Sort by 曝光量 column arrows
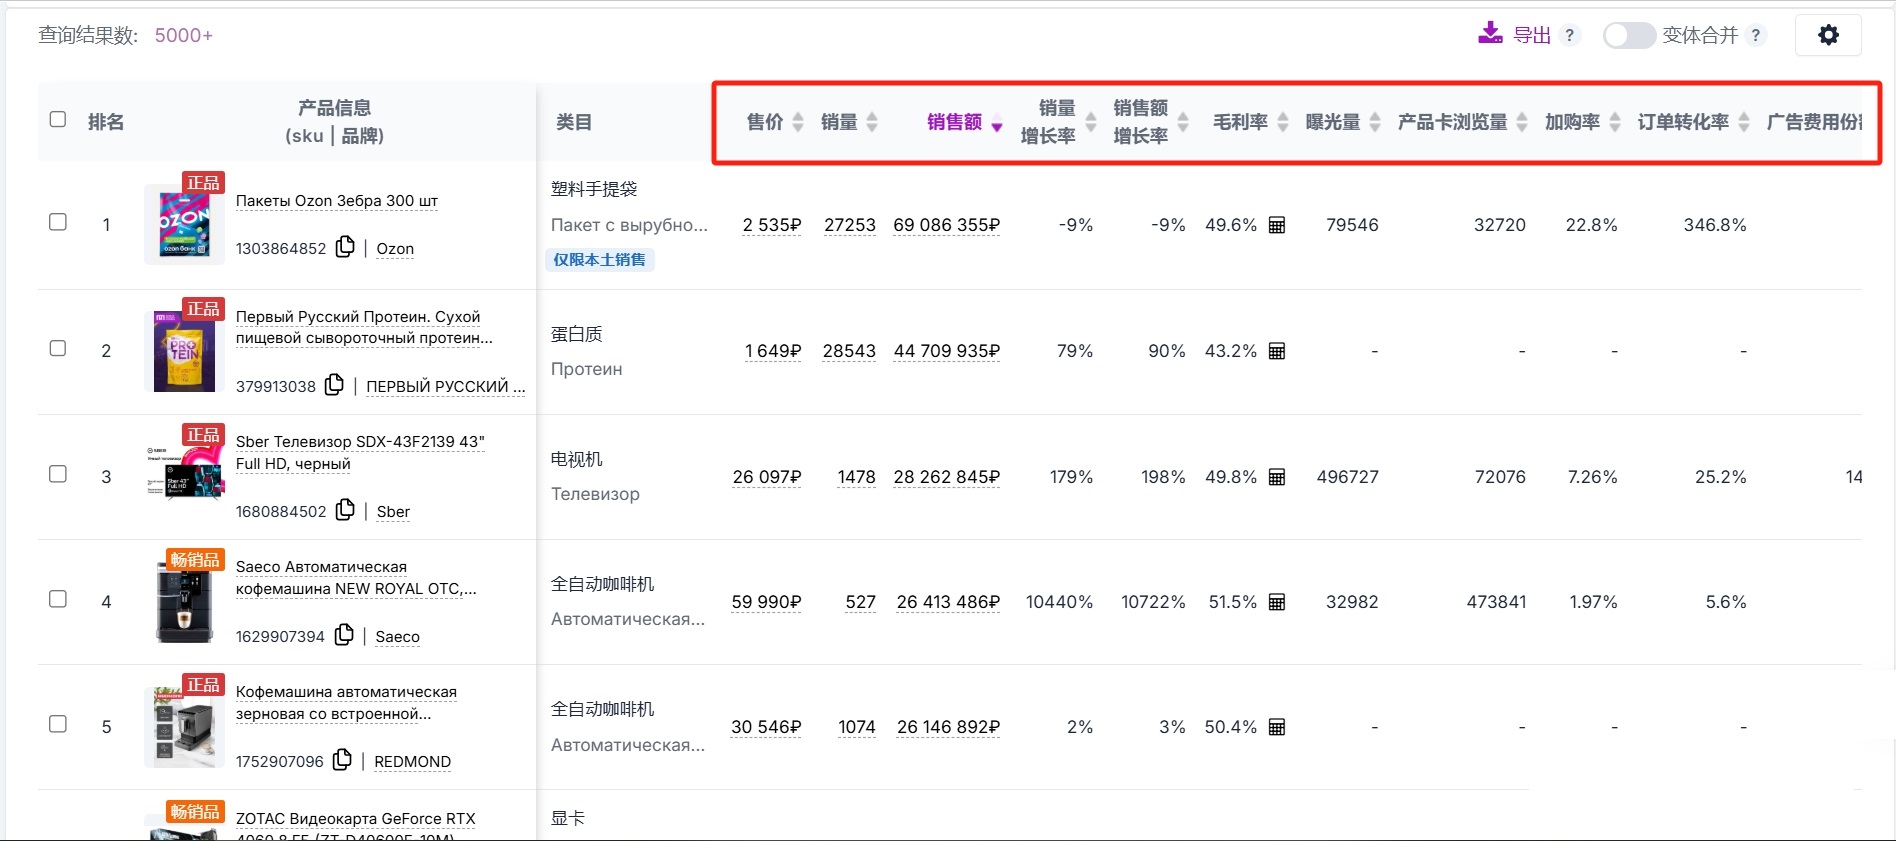Screen dimensions: 1896x841 tap(1375, 122)
